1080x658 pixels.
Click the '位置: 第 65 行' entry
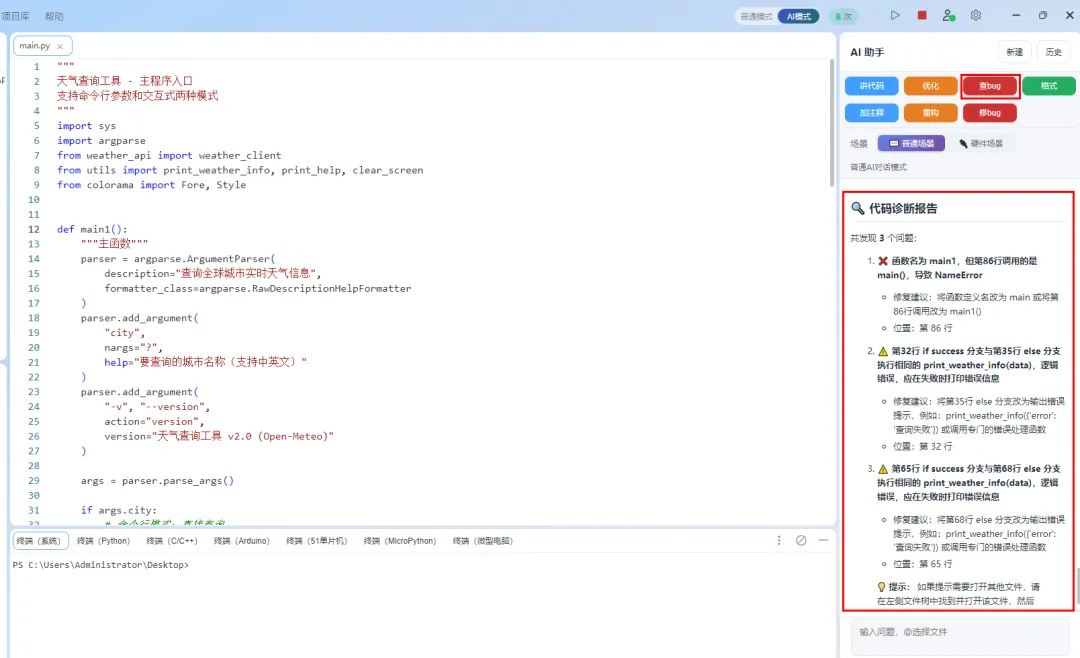pos(922,564)
